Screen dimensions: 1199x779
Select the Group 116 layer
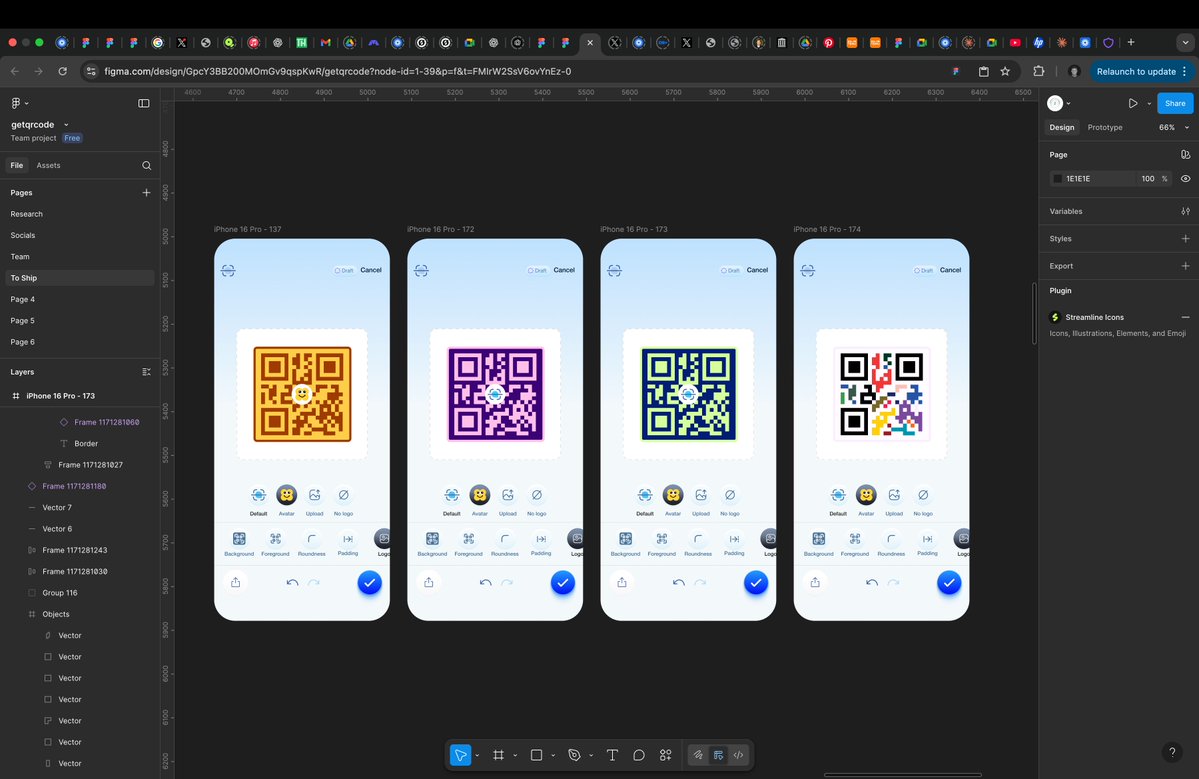tap(60, 593)
